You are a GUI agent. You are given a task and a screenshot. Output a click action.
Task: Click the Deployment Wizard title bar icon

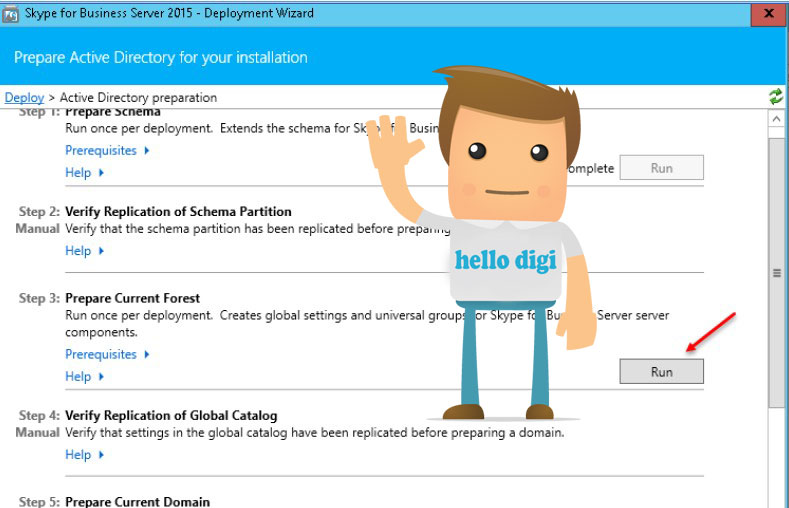click(x=10, y=14)
